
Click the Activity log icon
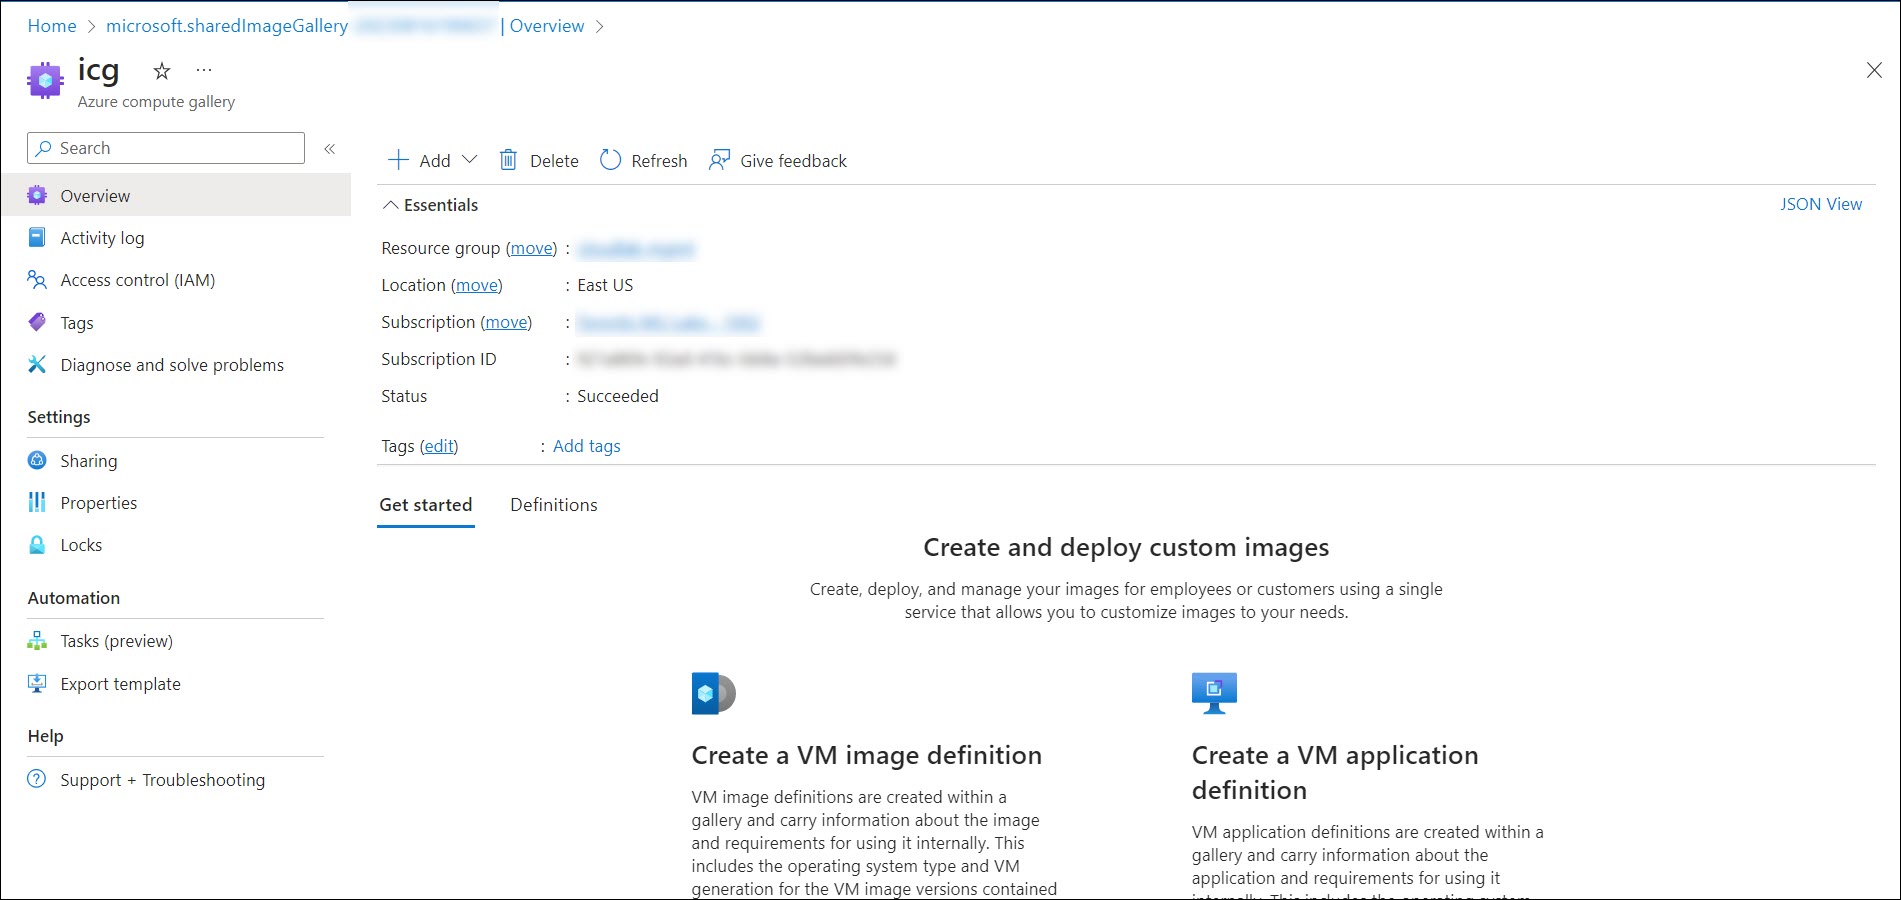click(37, 237)
